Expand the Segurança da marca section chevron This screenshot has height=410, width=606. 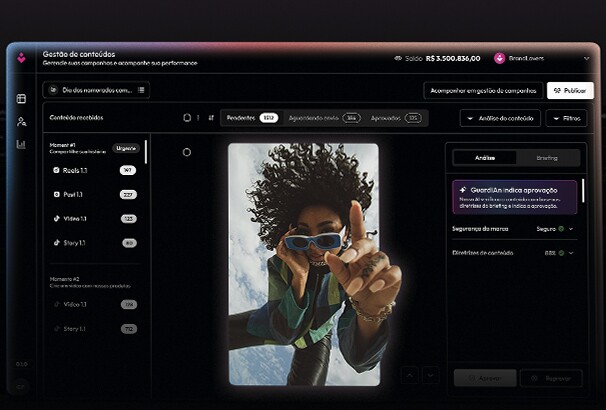pos(571,229)
